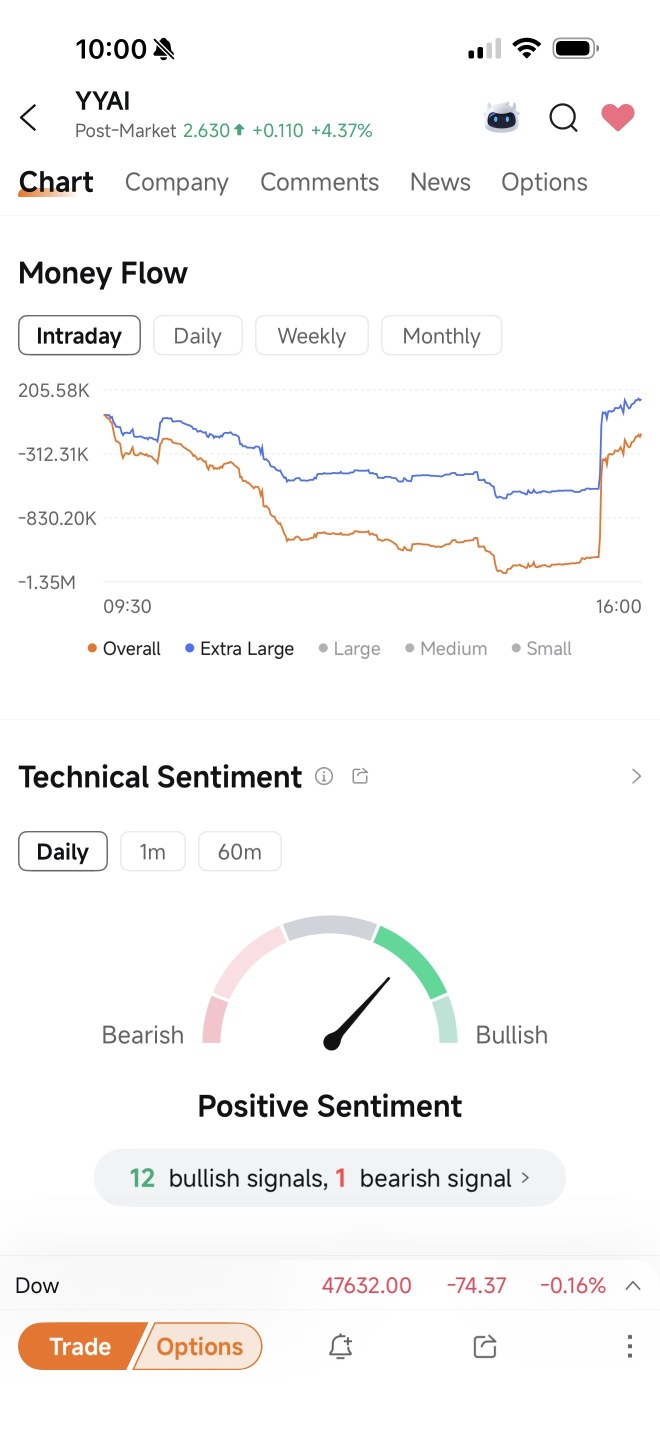
Task: Toggle the Large money flow legend
Action: [349, 649]
